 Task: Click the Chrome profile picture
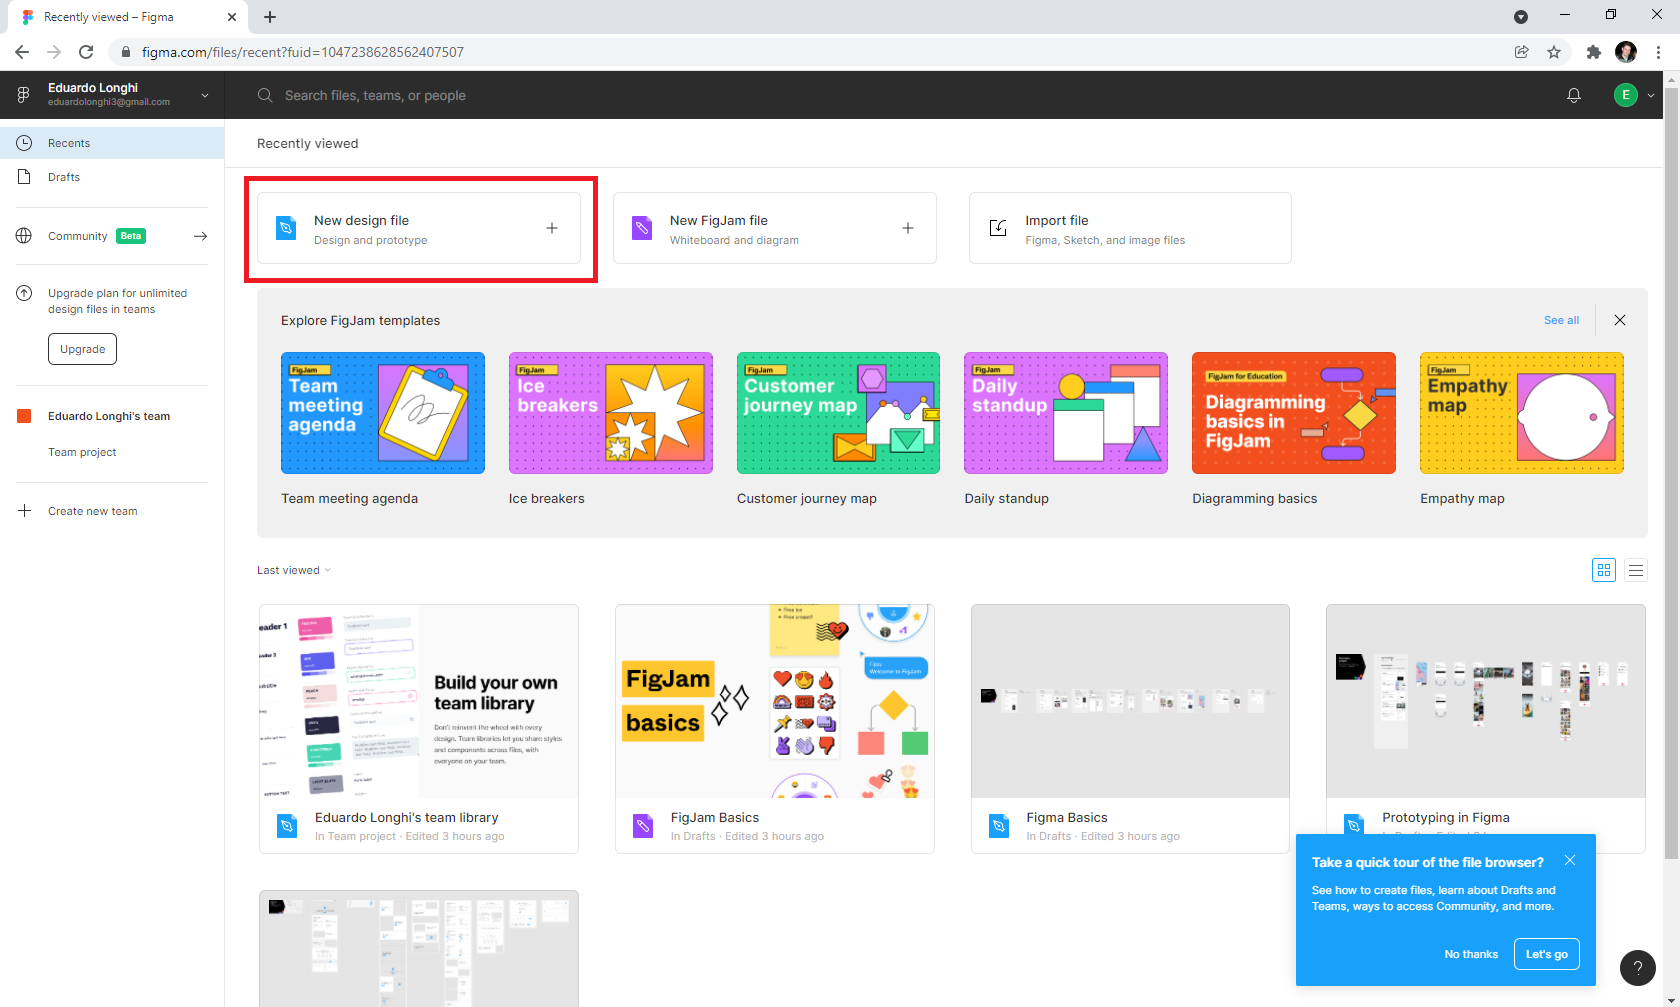pyautogui.click(x=1626, y=52)
